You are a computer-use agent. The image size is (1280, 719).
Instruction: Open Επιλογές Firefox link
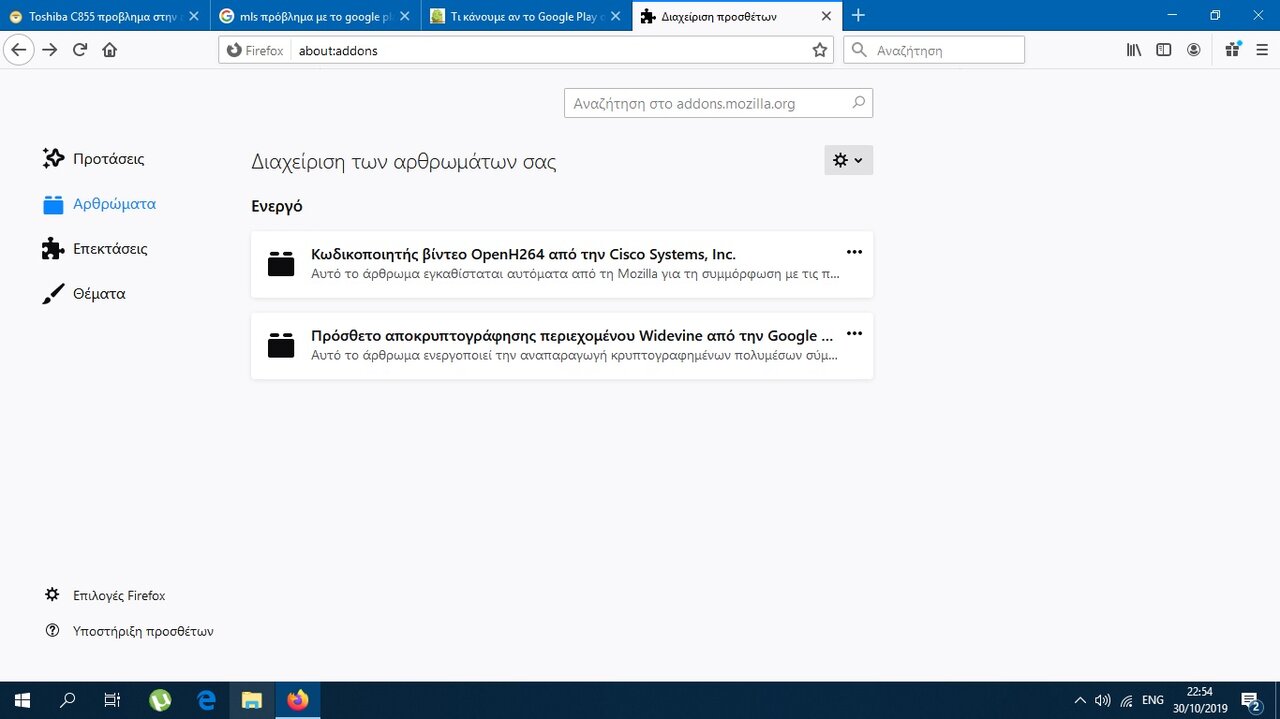coord(105,595)
